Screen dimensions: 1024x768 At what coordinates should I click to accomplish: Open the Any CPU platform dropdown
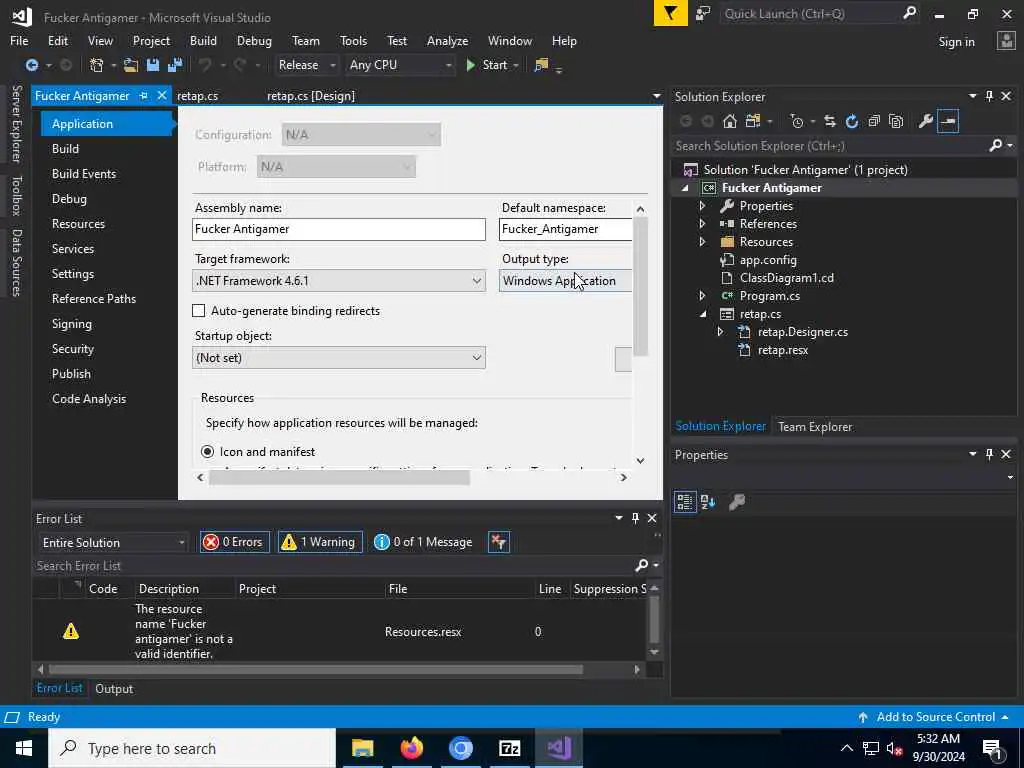[401, 65]
